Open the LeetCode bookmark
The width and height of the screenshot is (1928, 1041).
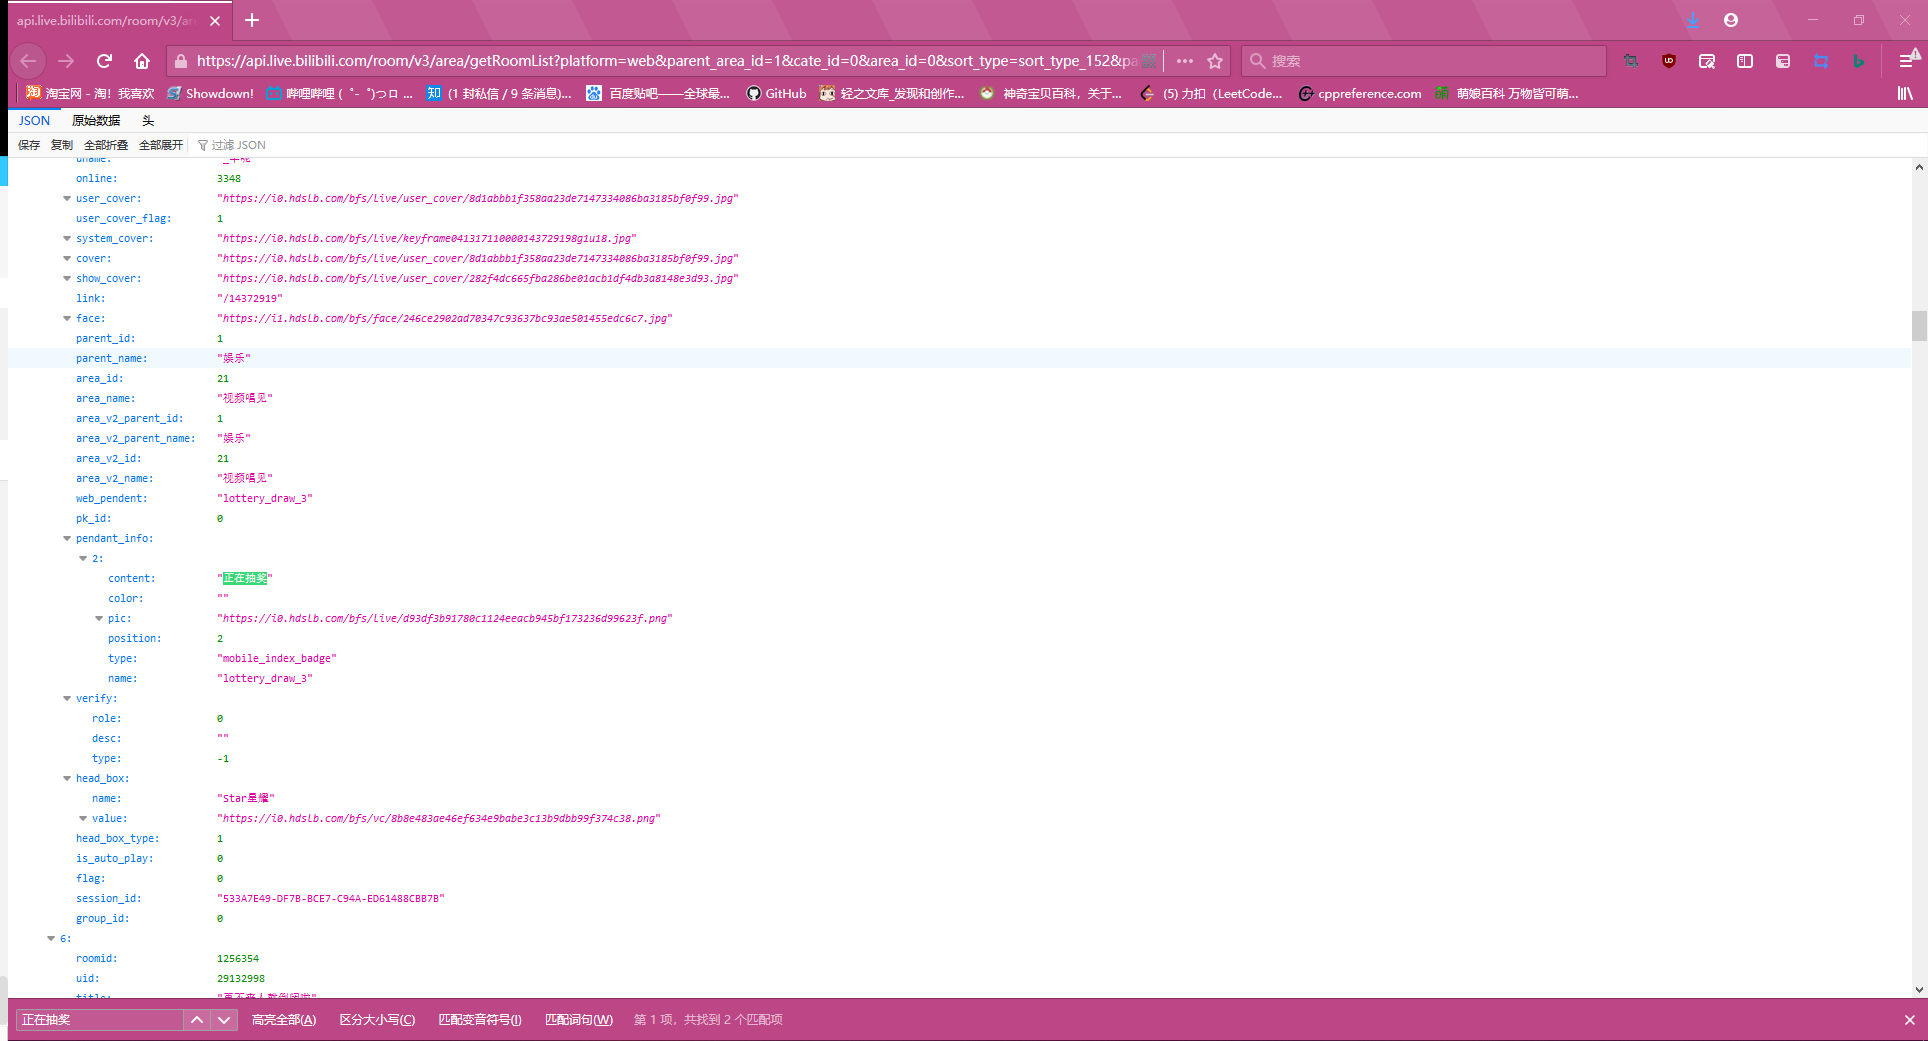click(1211, 93)
